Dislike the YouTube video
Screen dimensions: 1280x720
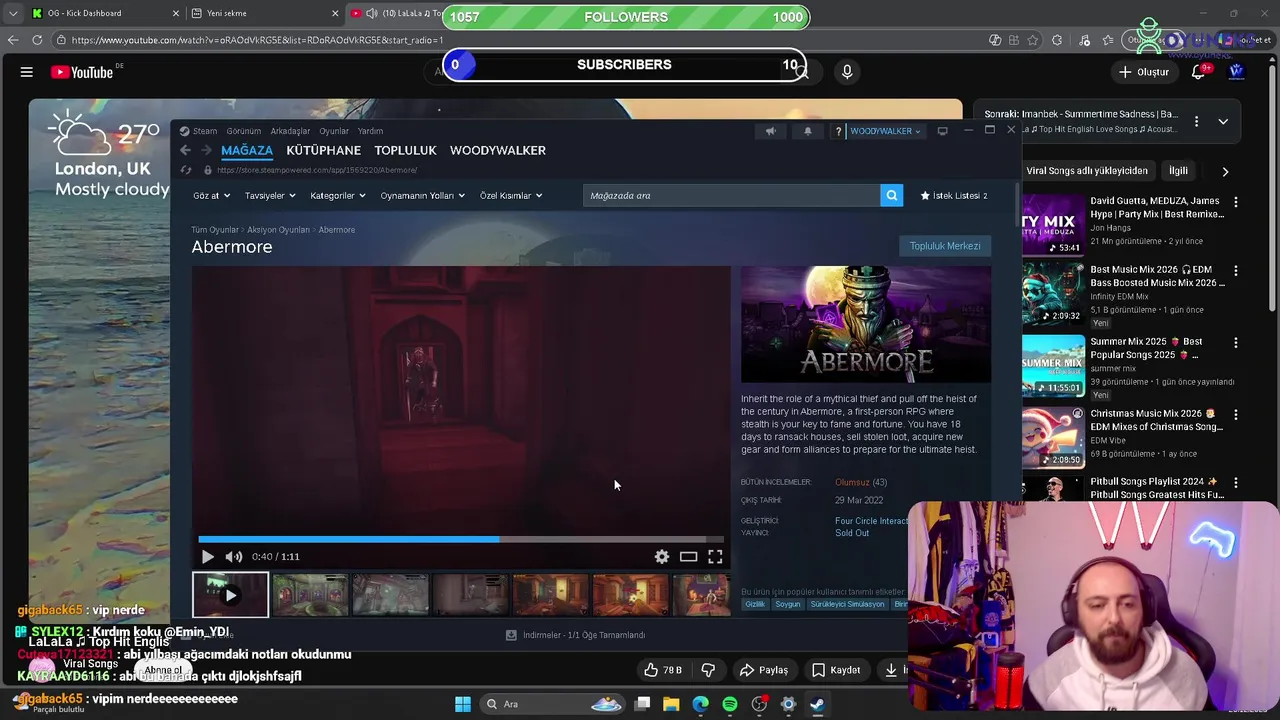click(708, 670)
